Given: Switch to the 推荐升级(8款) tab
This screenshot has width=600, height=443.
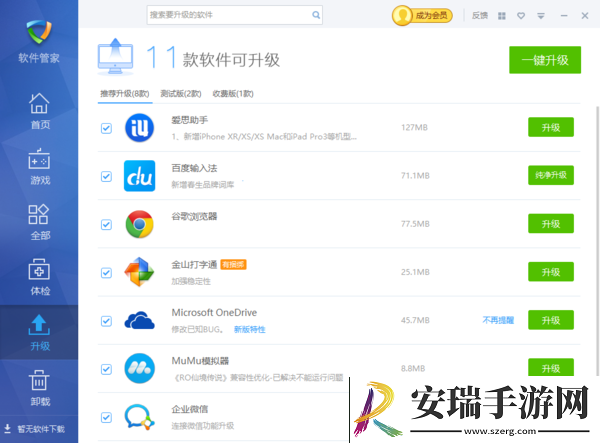Looking at the screenshot, I should tap(125, 94).
